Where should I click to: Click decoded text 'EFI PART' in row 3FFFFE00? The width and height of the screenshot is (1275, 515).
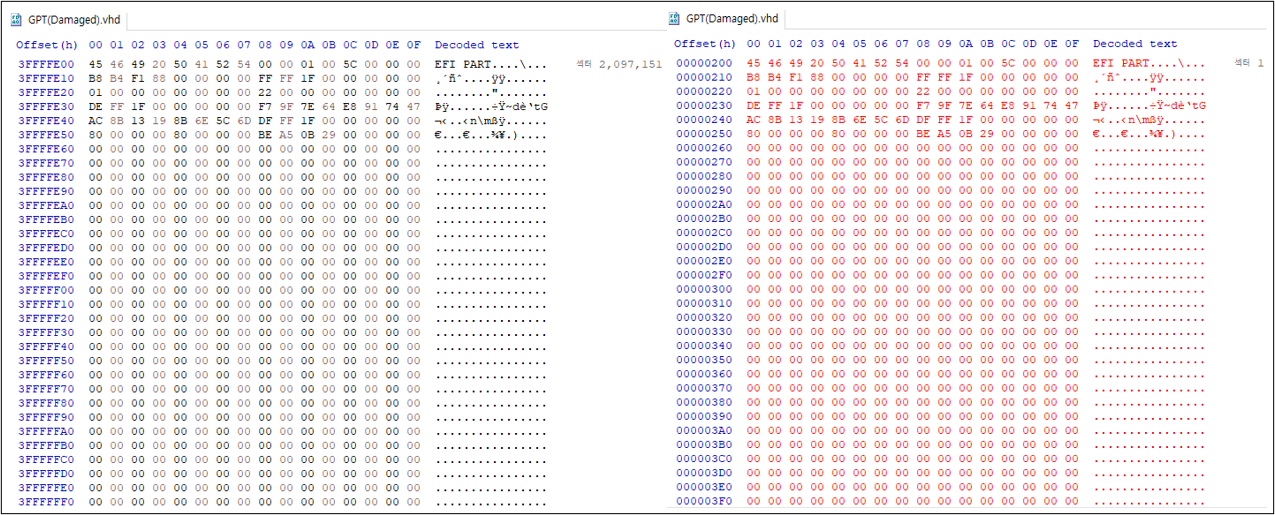[462, 63]
